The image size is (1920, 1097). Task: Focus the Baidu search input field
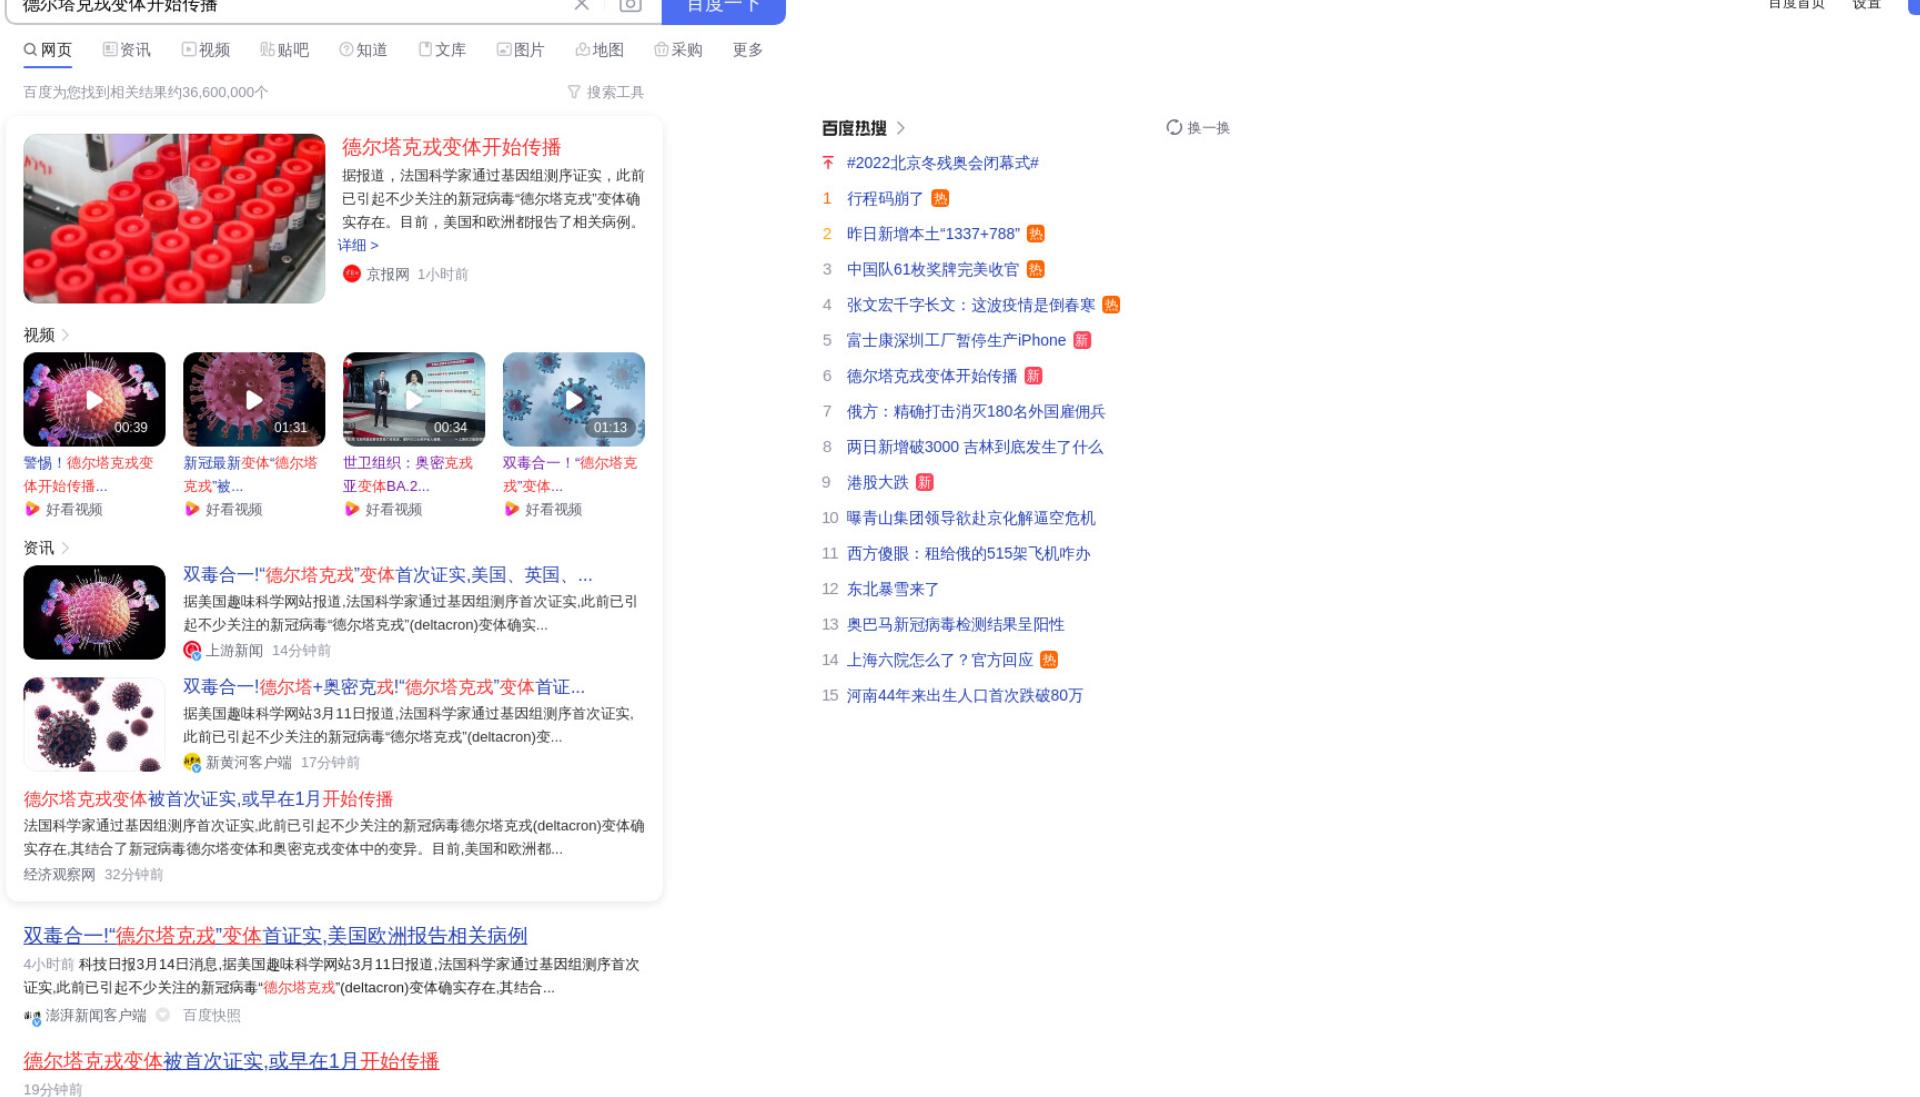point(290,7)
